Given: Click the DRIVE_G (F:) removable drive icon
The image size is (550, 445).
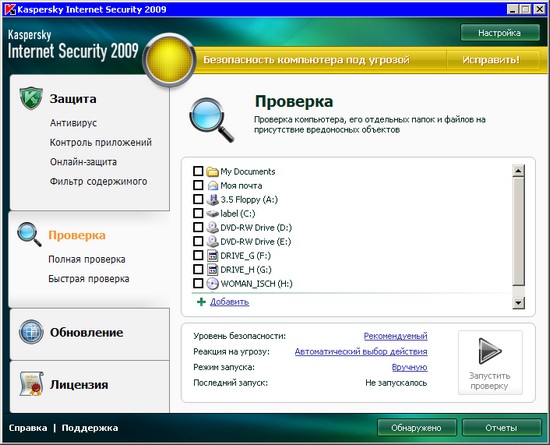Looking at the screenshot, I should point(212,256).
